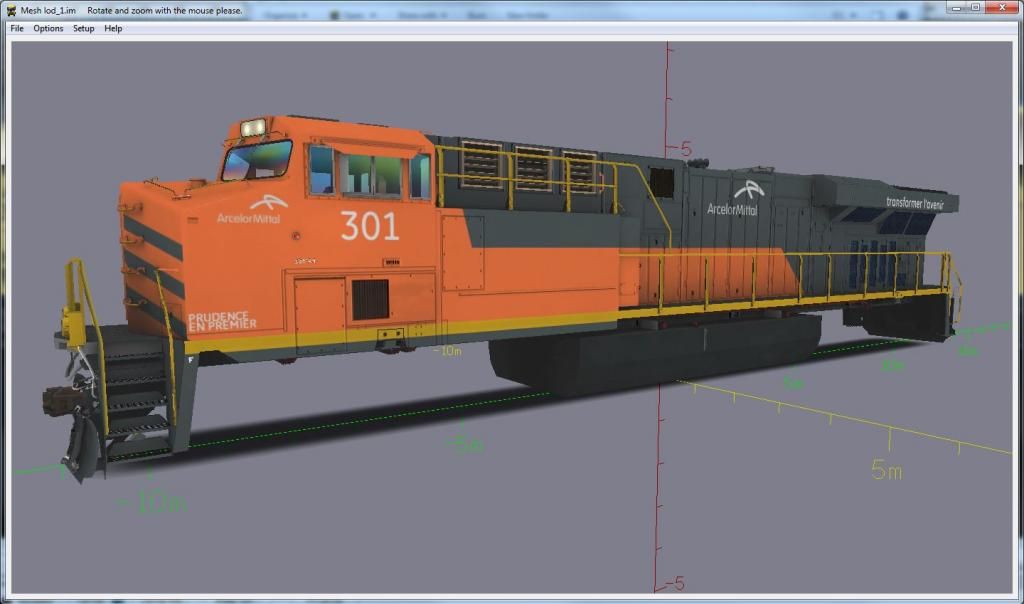Minimize the Mesh lod_1.im window
Screen dimensions: 1024x604
(x=957, y=8)
